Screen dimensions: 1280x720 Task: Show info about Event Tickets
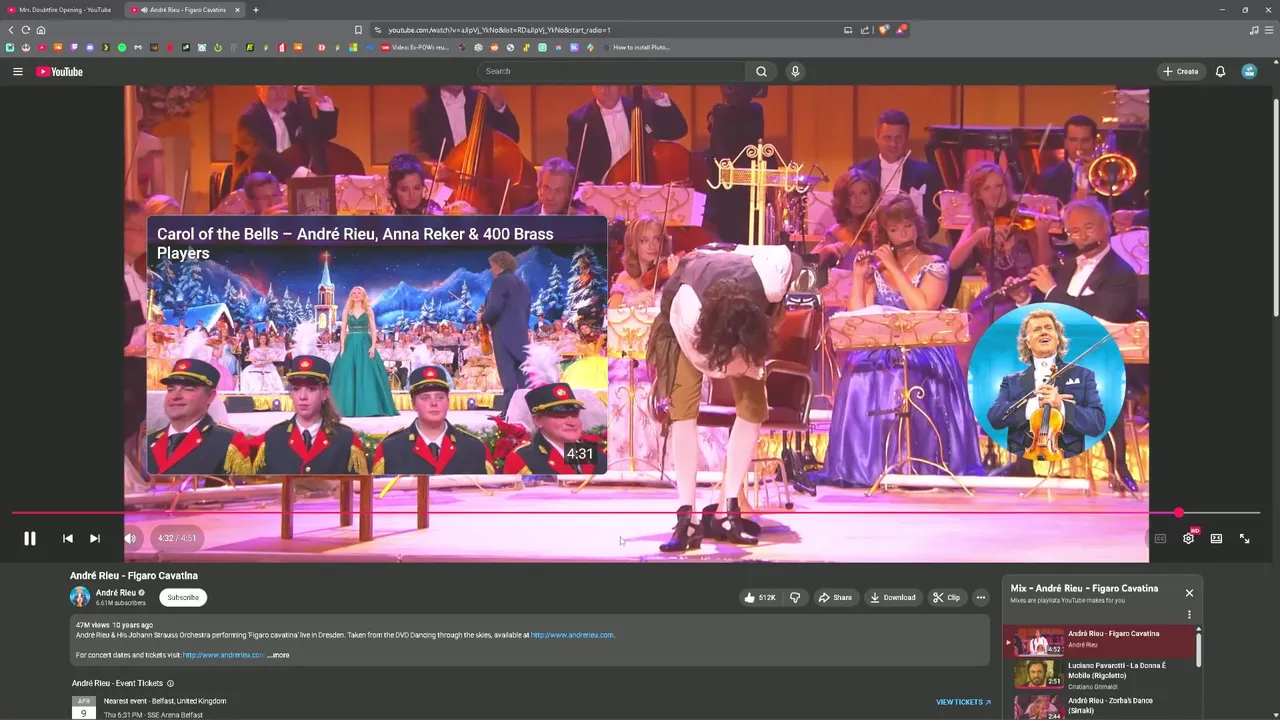coord(170,684)
